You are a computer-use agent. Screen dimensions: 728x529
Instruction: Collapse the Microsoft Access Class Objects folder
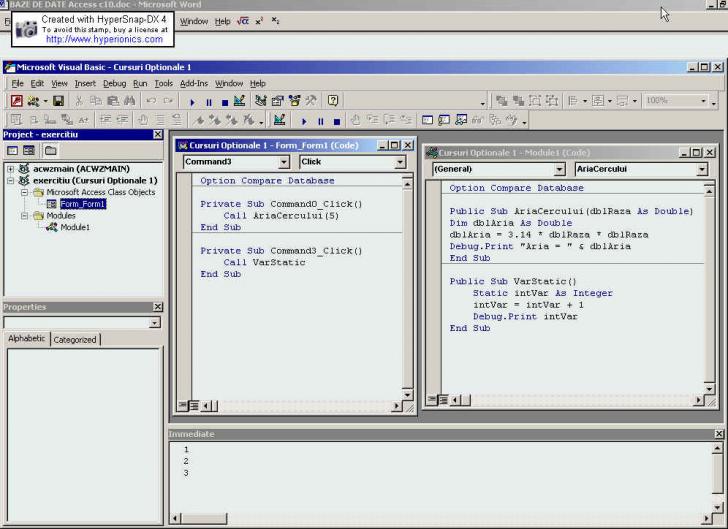click(x=24, y=192)
